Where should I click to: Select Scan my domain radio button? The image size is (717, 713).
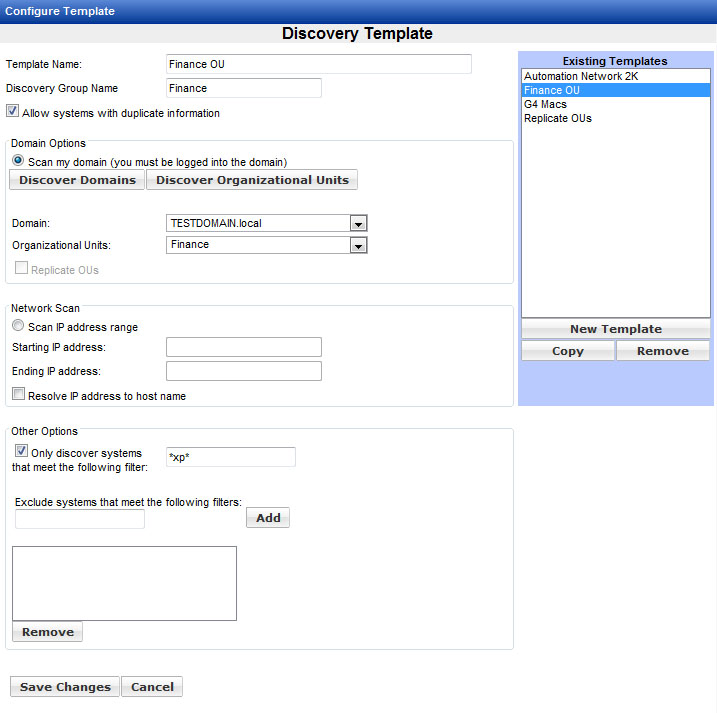pos(18,161)
